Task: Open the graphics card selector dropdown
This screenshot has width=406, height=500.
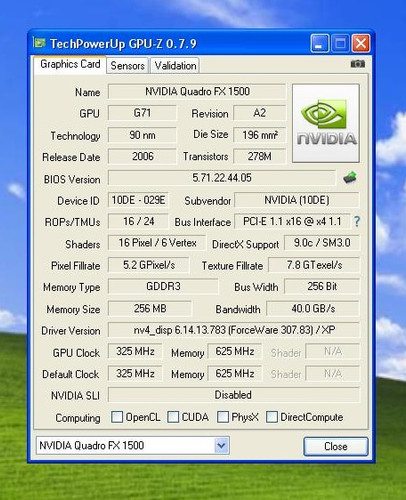Action: pyautogui.click(x=221, y=445)
